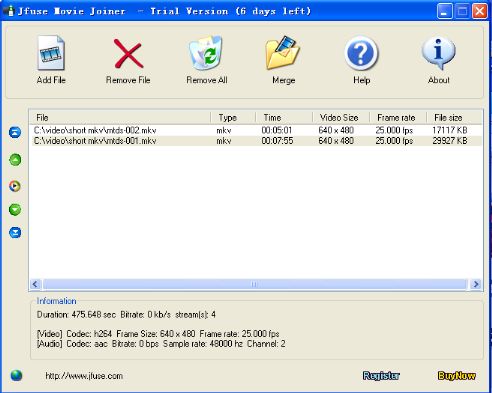The height and width of the screenshot is (393, 492).
Task: Minimize the Jfuse Movie Joiner window
Action: (444, 11)
